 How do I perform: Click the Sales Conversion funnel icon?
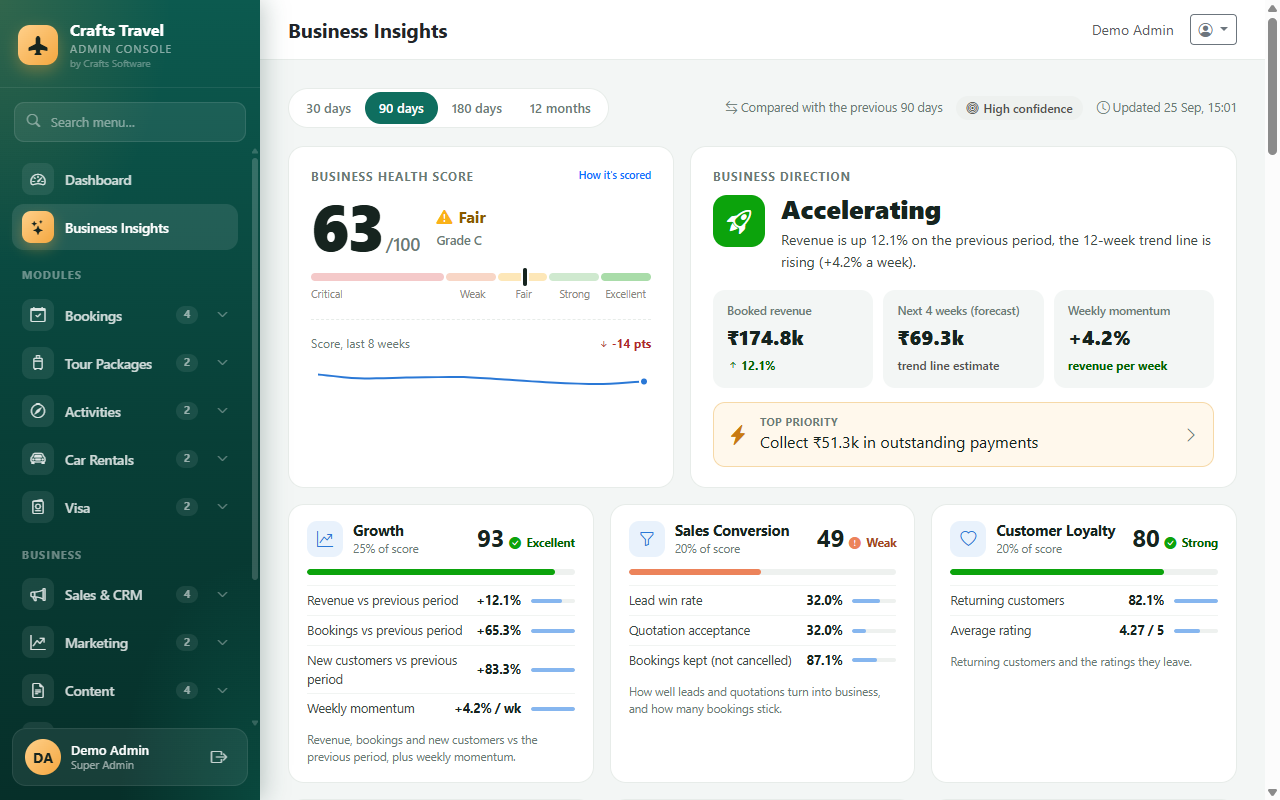[x=647, y=539]
